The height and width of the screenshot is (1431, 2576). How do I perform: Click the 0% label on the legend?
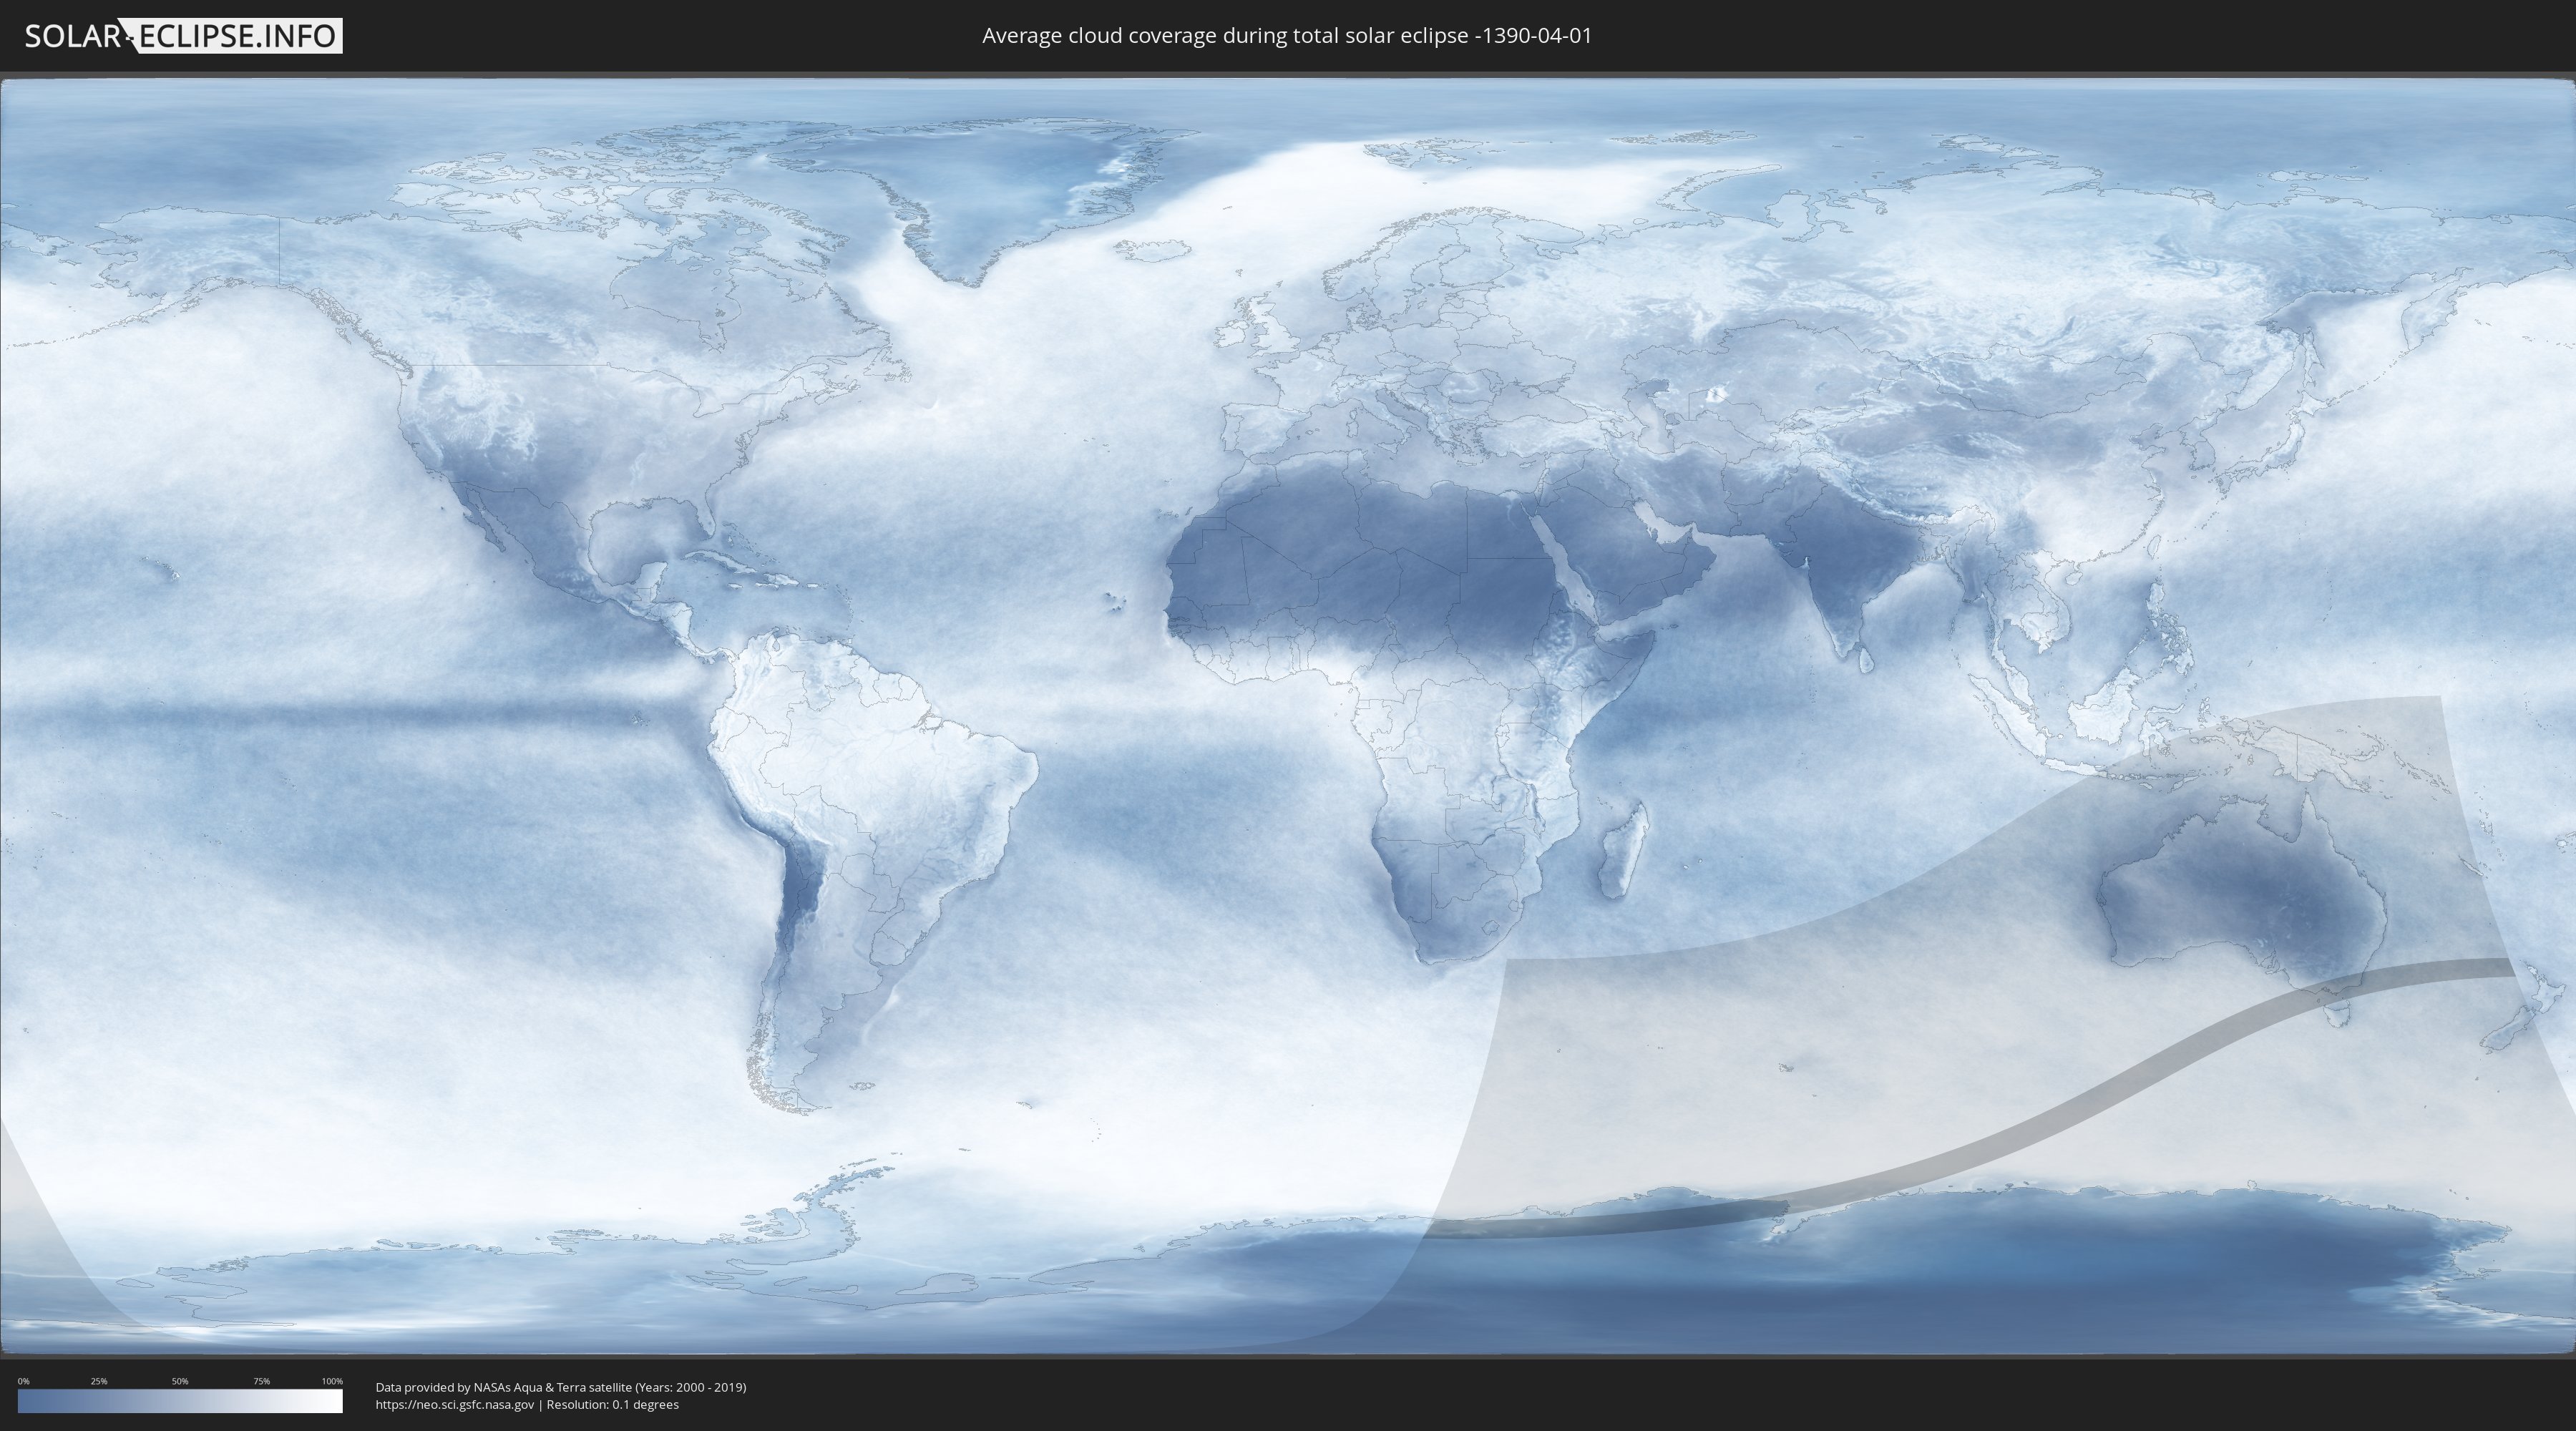[23, 1381]
